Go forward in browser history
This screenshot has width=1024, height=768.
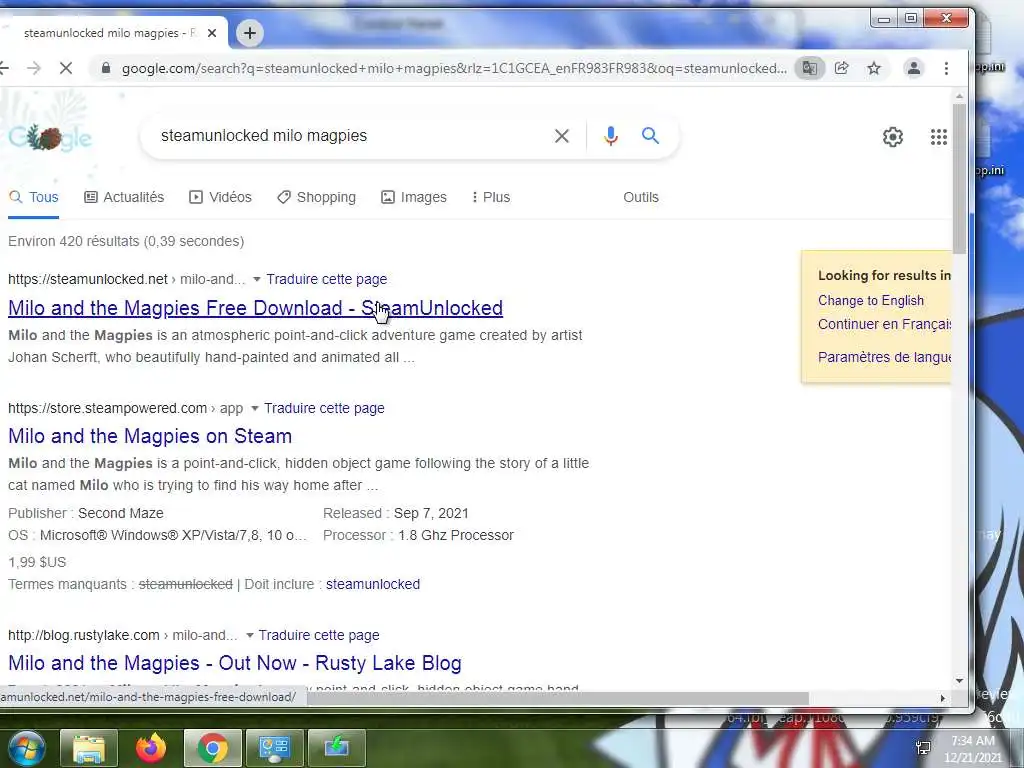click(x=33, y=68)
